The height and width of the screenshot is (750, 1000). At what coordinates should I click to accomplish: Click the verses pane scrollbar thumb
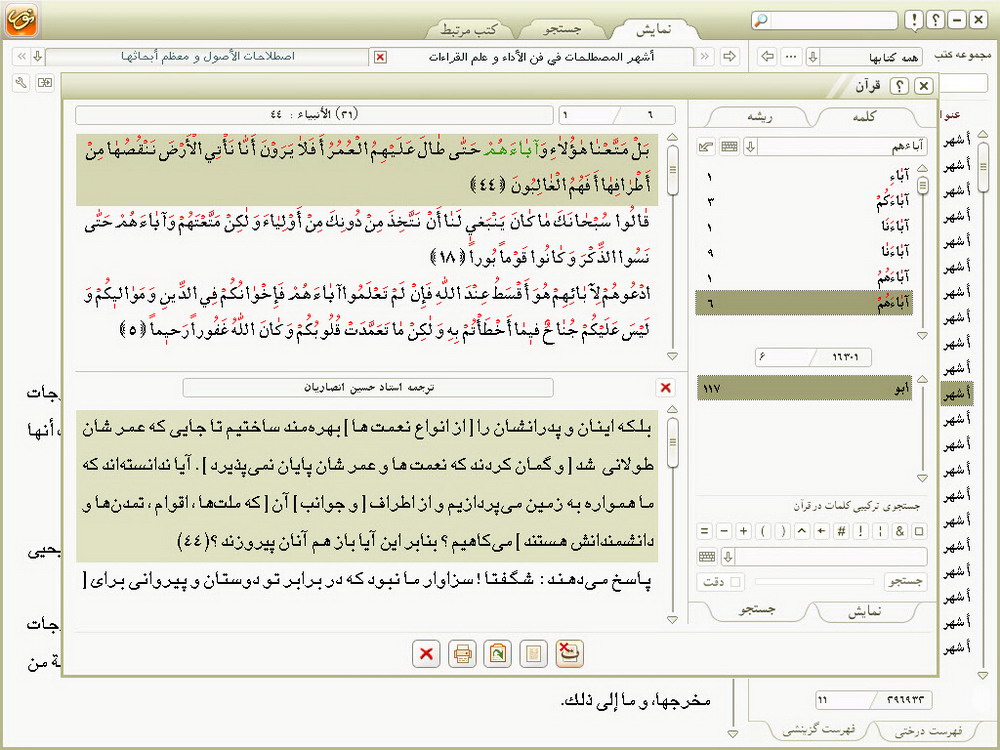[x=672, y=170]
